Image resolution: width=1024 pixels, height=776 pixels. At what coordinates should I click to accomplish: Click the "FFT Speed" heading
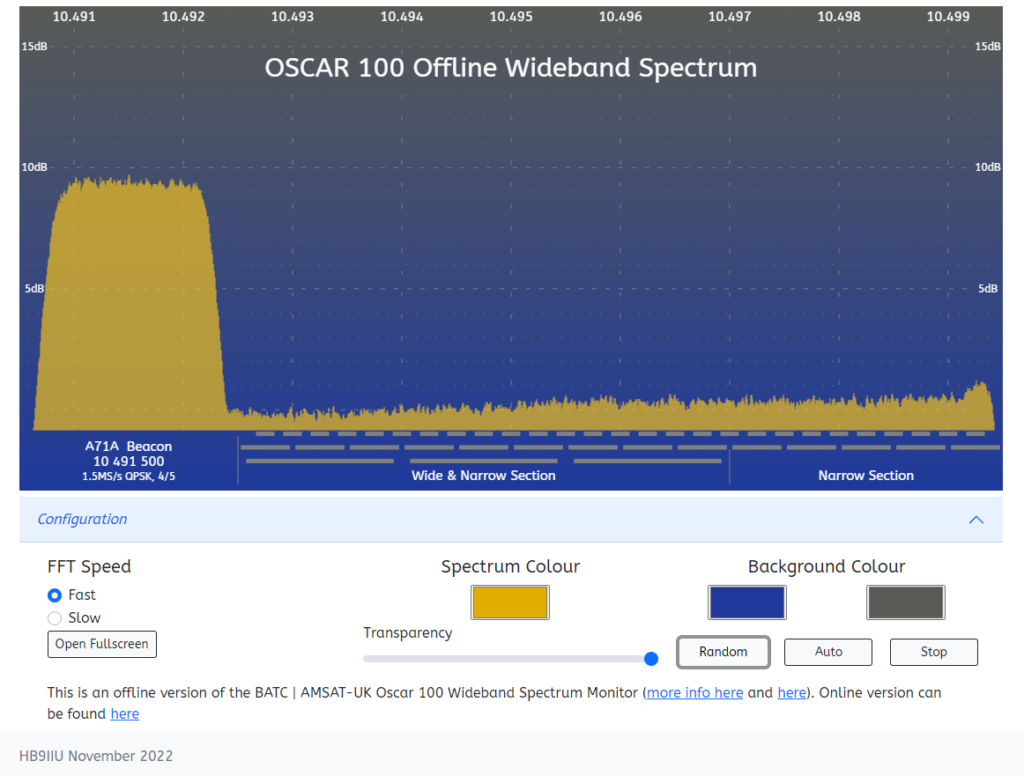(89, 566)
